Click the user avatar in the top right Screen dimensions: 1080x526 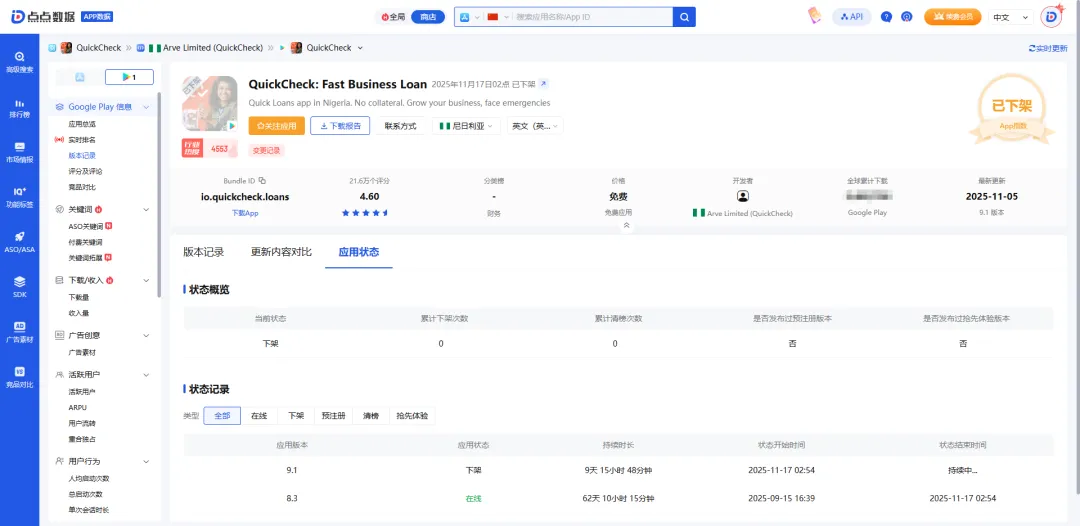(1051, 17)
